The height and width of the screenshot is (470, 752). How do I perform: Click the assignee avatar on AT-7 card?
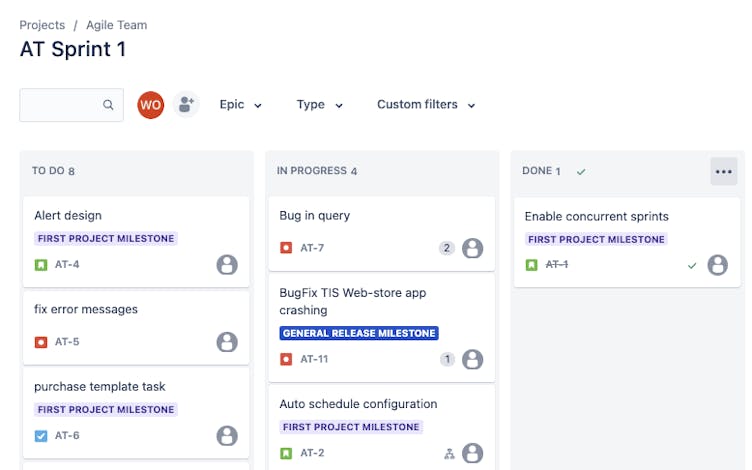(472, 248)
